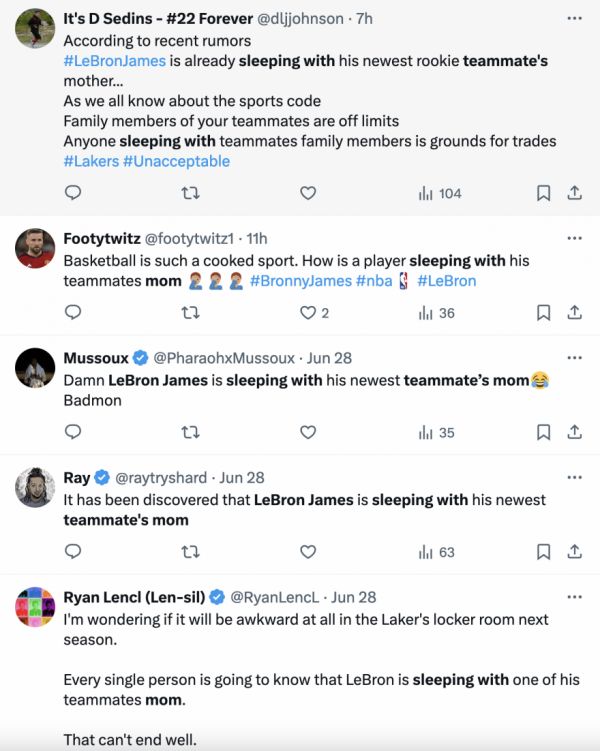600x751 pixels.
Task: Expand the three-dot menu on Ray's tweet
Action: point(574,477)
